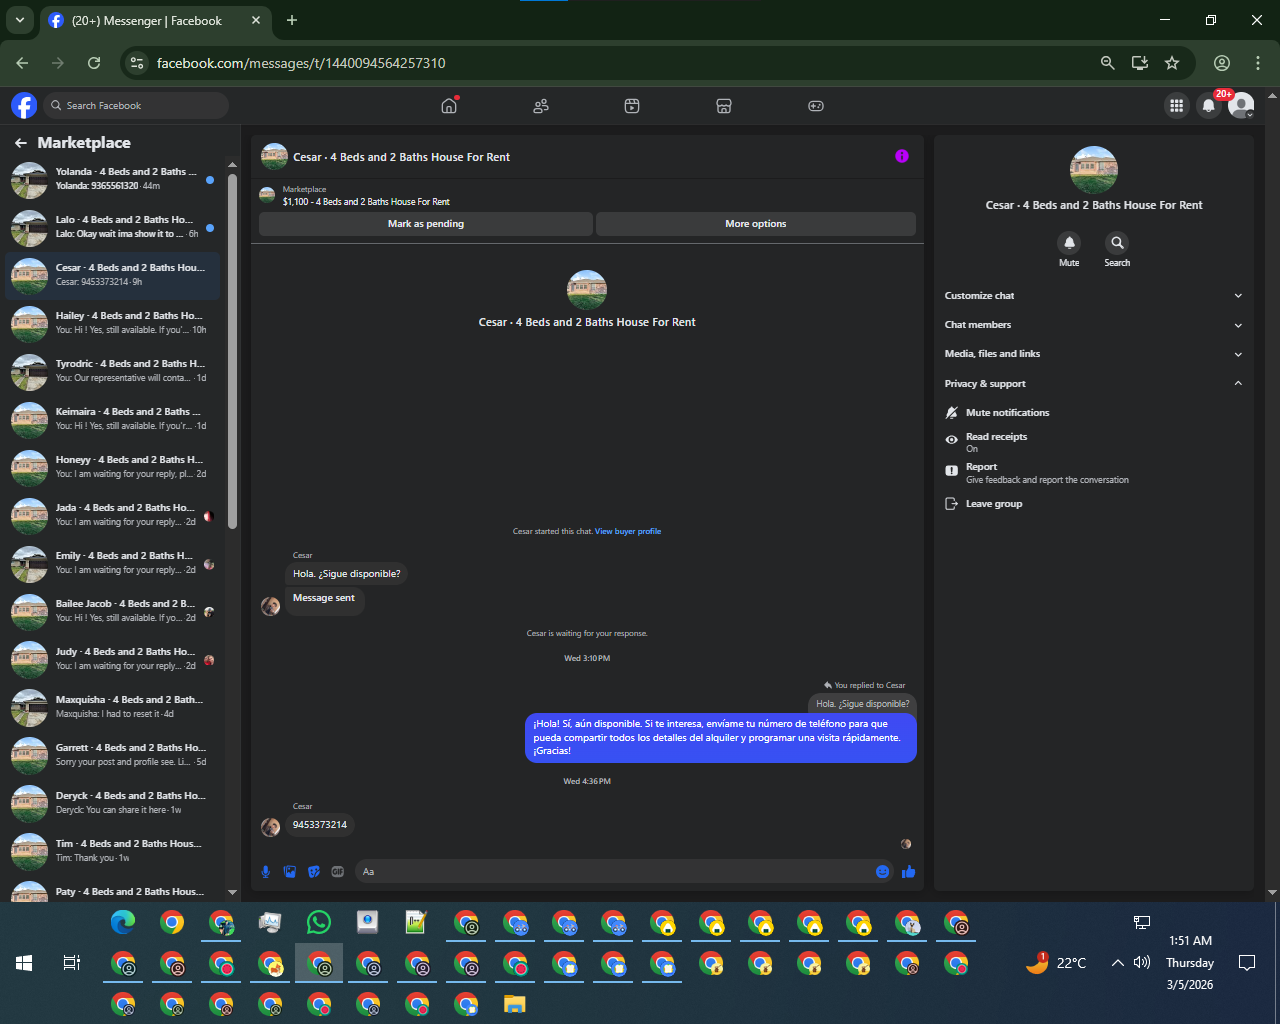Click Mark as pending button
This screenshot has width=1280, height=1024.
click(x=426, y=224)
